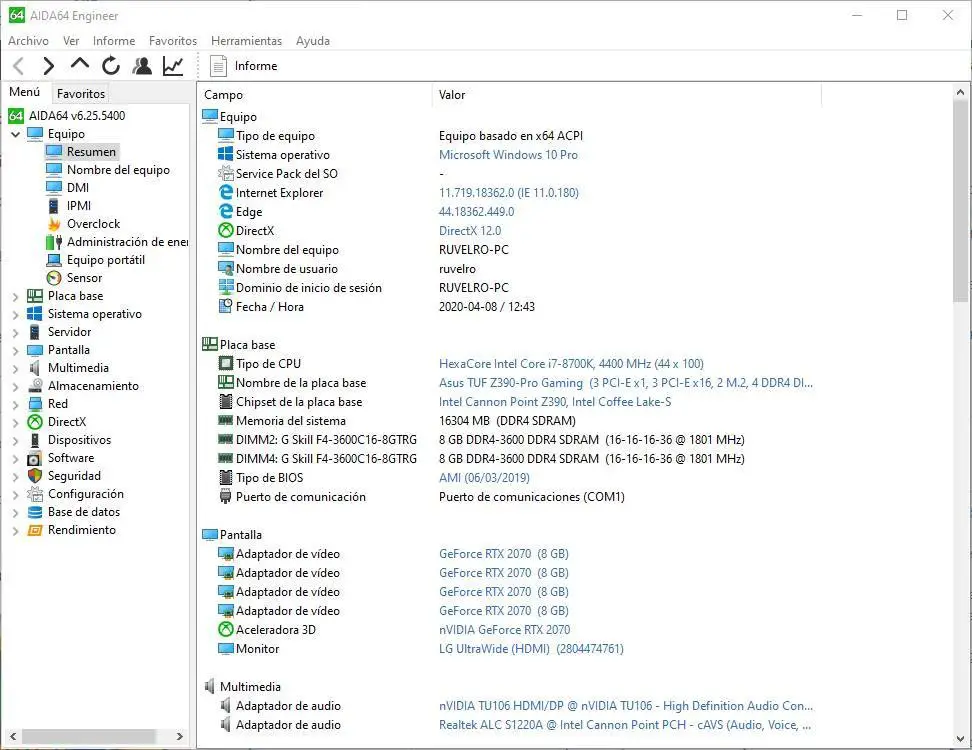Open the HexaCore Intel Core i7-8700K link
972x750 pixels.
571,364
